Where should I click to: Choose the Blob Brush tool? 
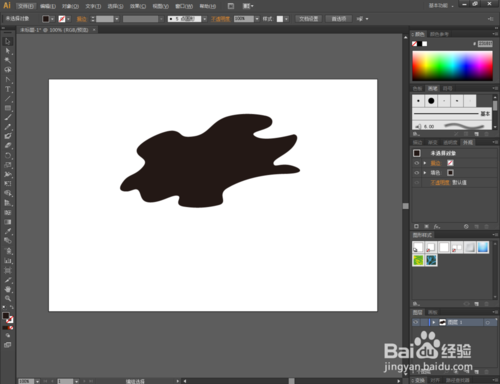pos(8,136)
